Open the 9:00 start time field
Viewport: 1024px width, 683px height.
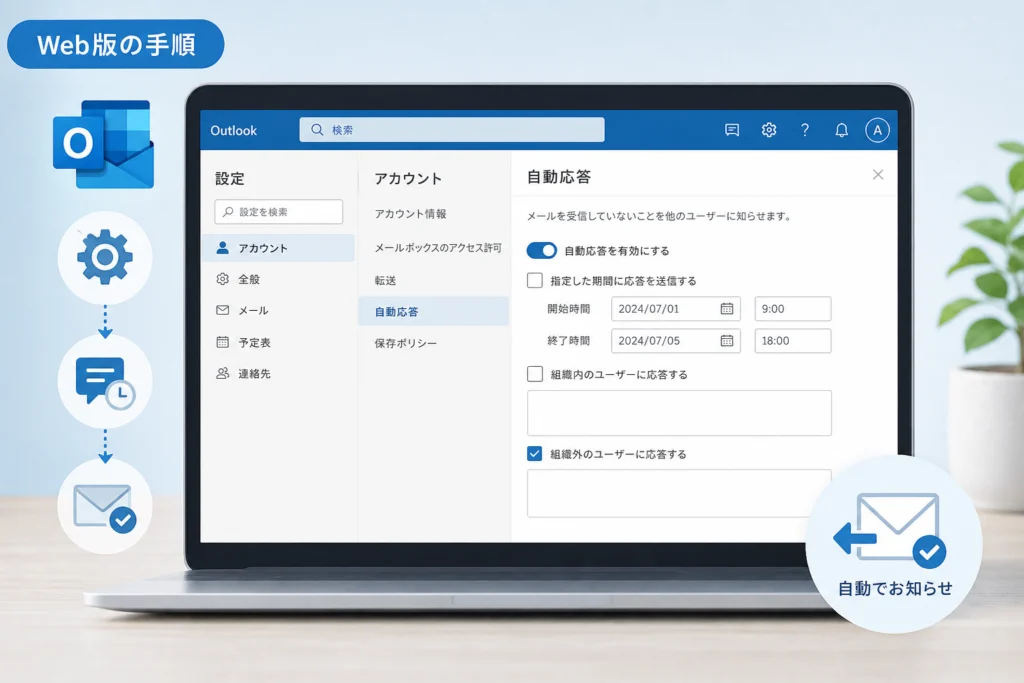click(793, 309)
